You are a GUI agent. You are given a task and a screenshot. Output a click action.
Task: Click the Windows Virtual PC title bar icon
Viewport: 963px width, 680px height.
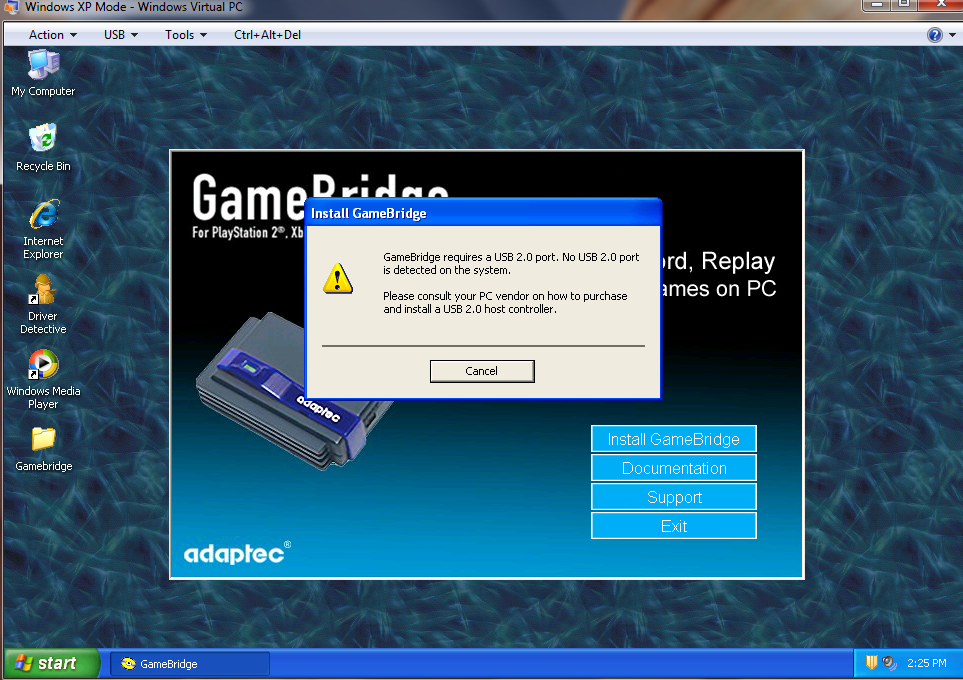[x=12, y=7]
